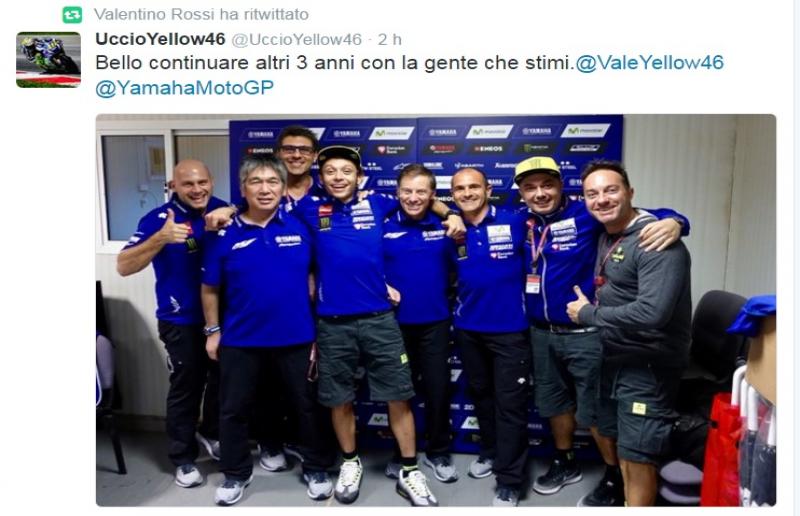The width and height of the screenshot is (800, 516).
Task: Click the bold UccioYellow46 display name
Action: pos(160,39)
